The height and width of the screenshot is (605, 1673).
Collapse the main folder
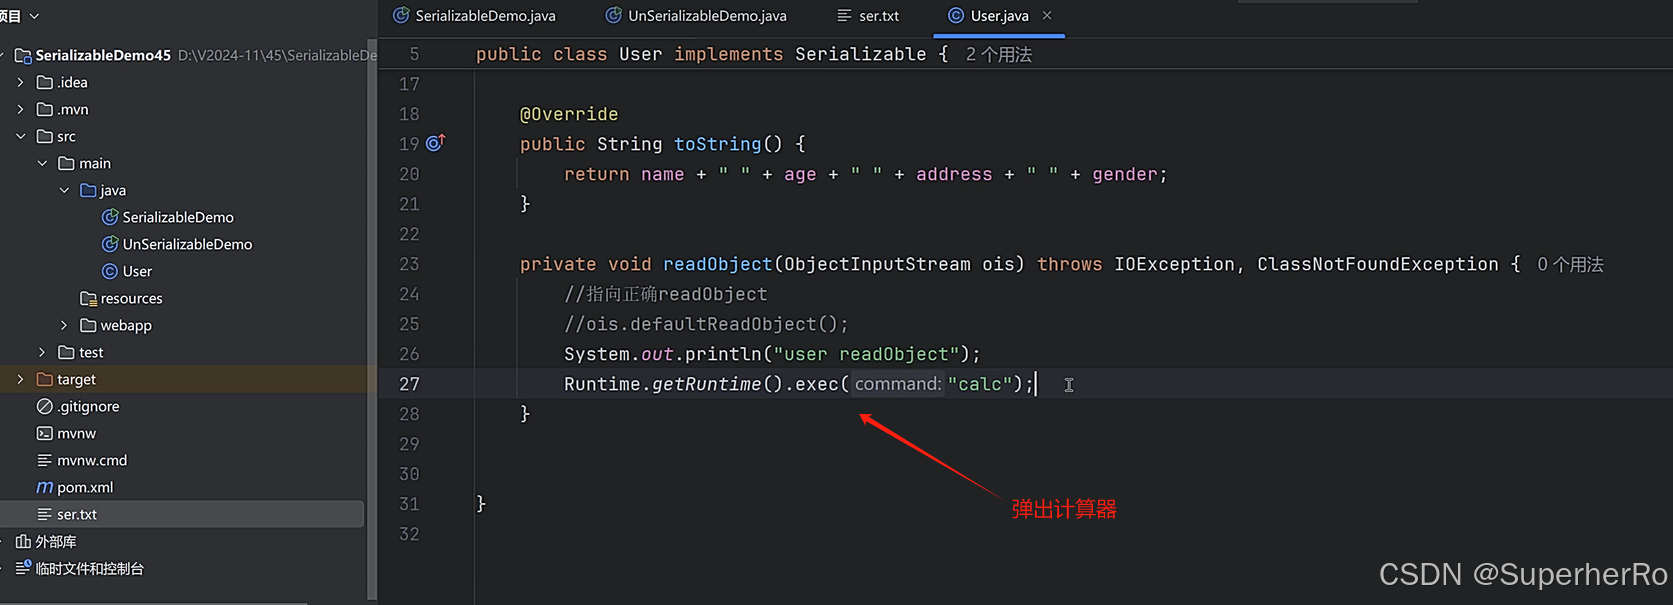click(x=42, y=163)
